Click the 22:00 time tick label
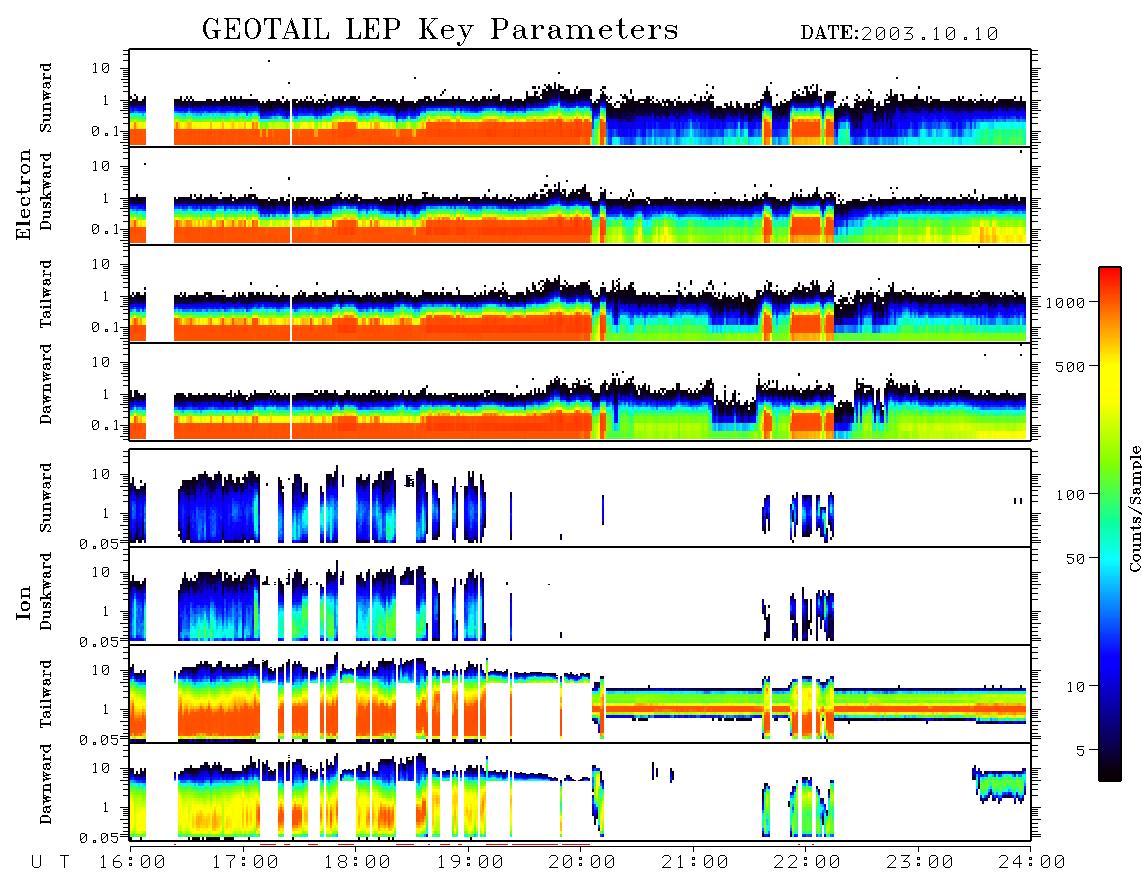This screenshot has width=1142, height=880. (x=807, y=863)
